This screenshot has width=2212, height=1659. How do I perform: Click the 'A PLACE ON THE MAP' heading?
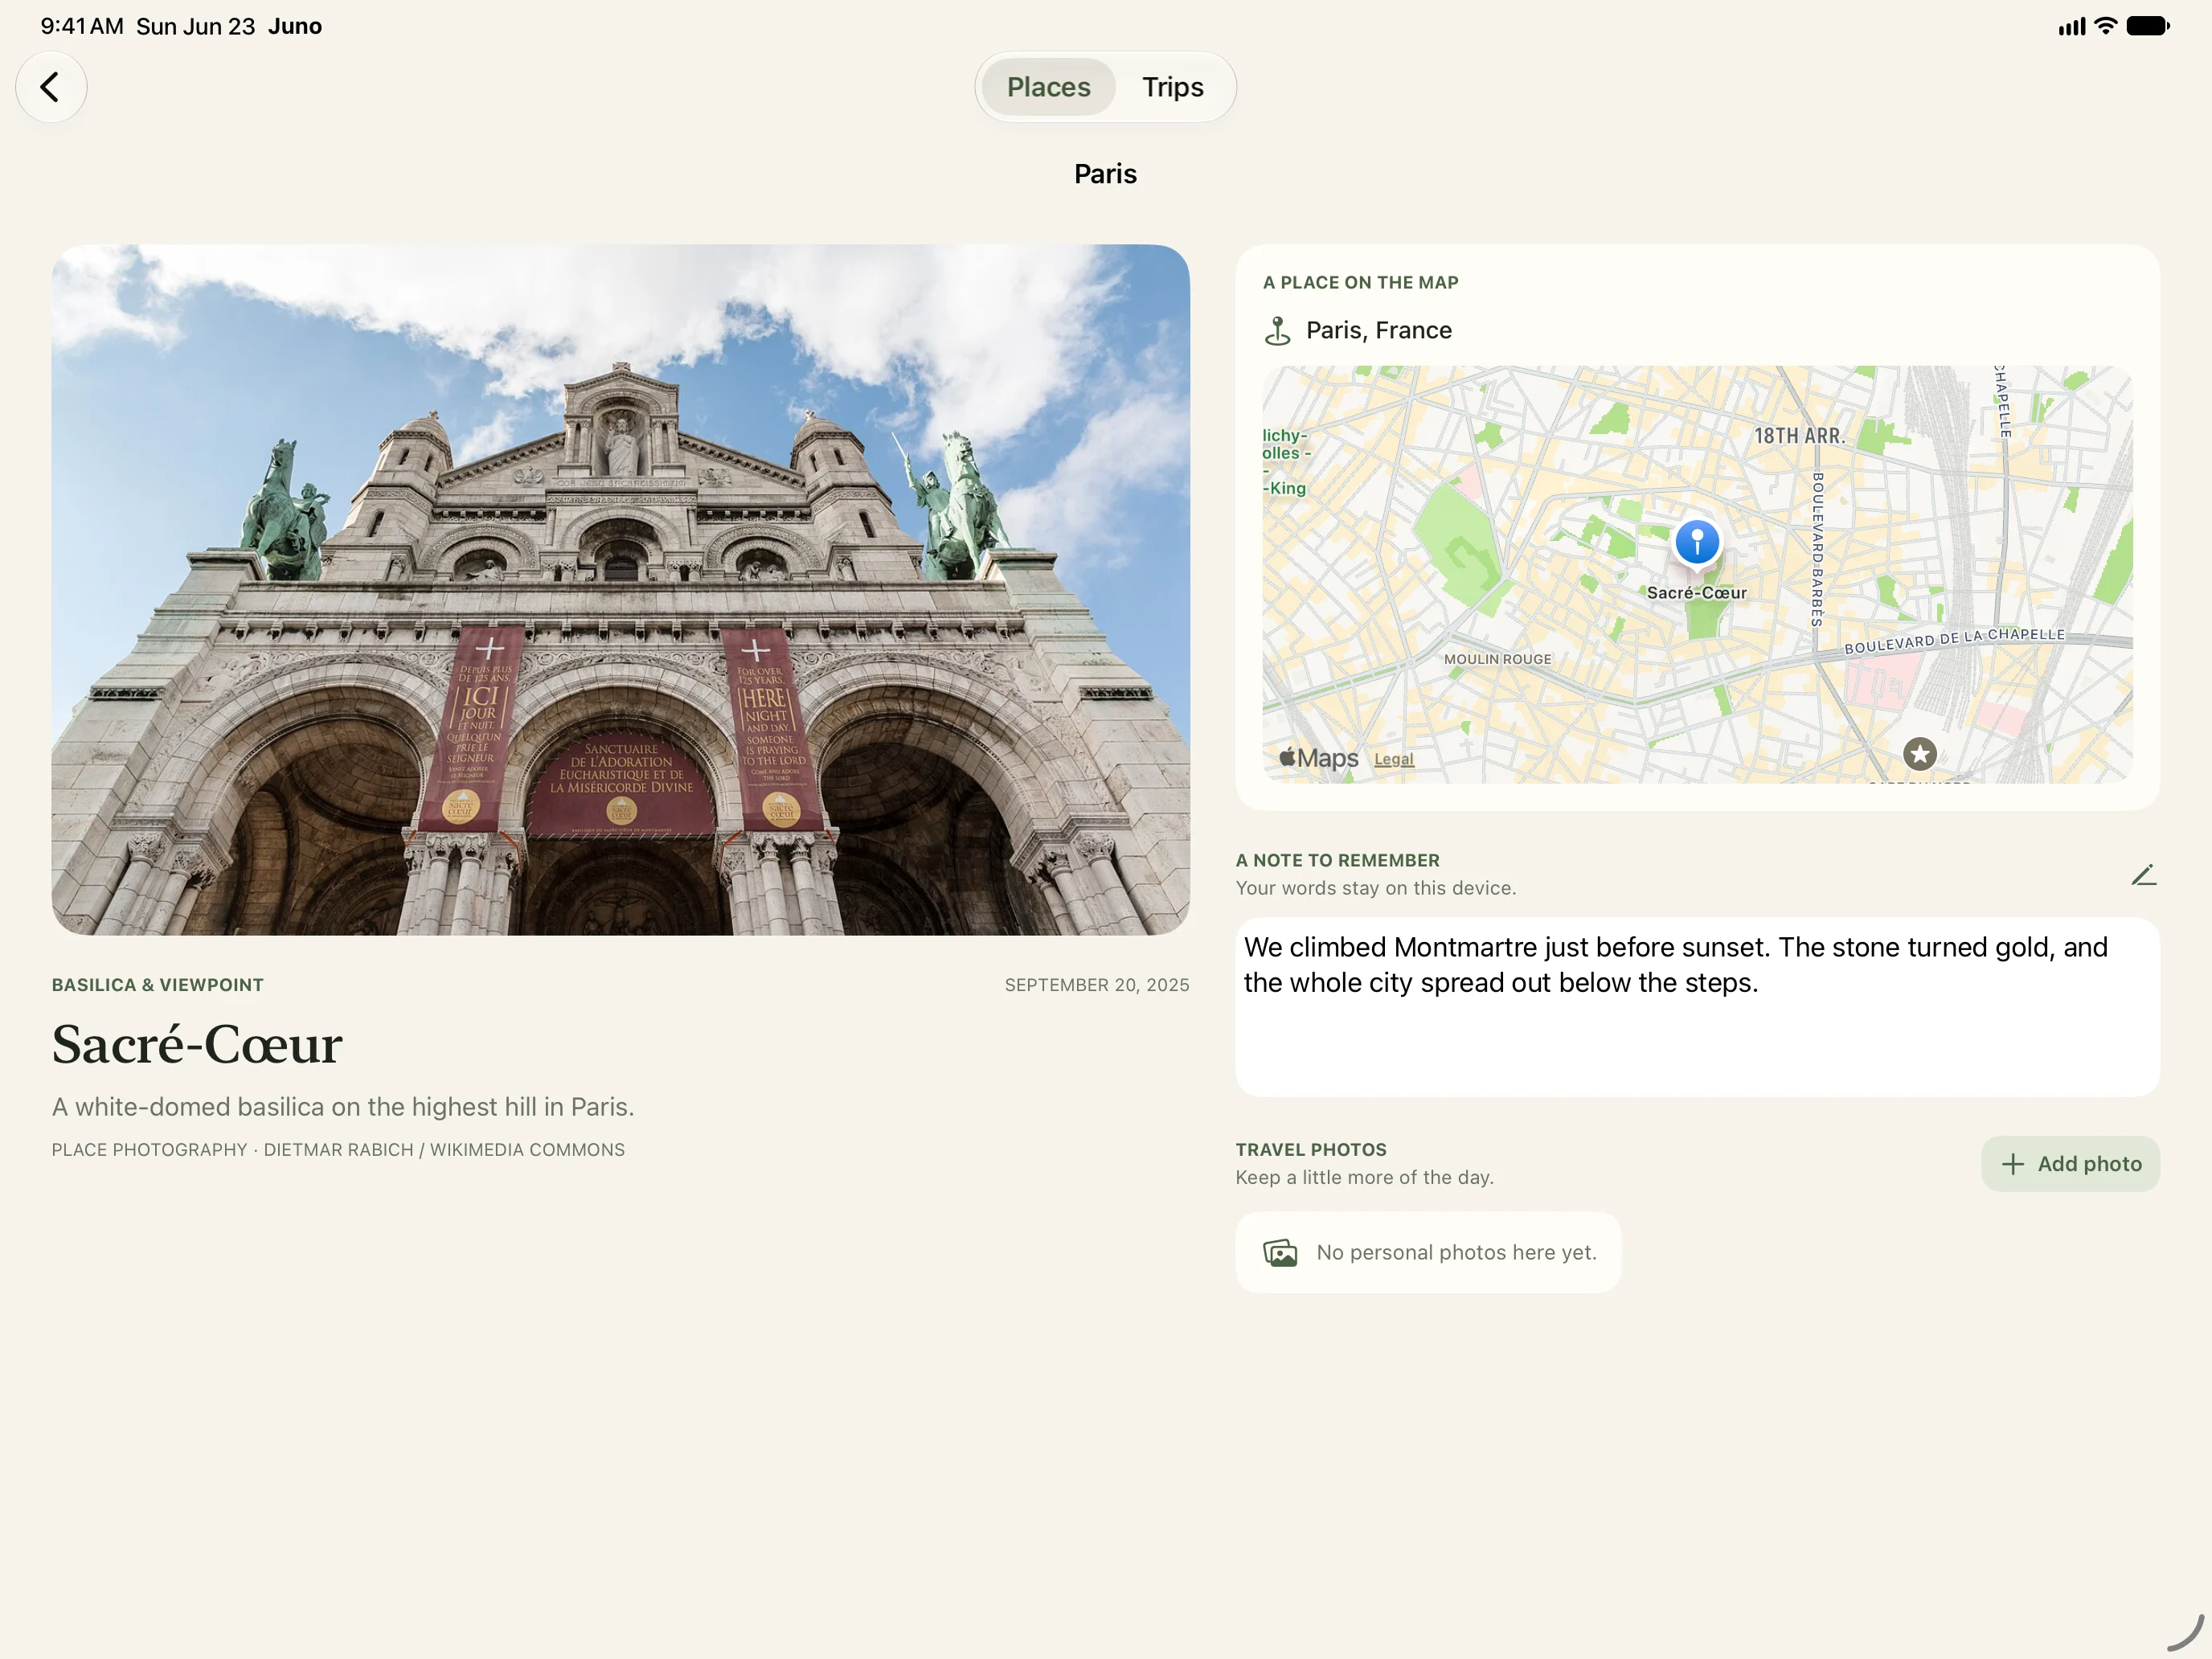coord(1360,283)
